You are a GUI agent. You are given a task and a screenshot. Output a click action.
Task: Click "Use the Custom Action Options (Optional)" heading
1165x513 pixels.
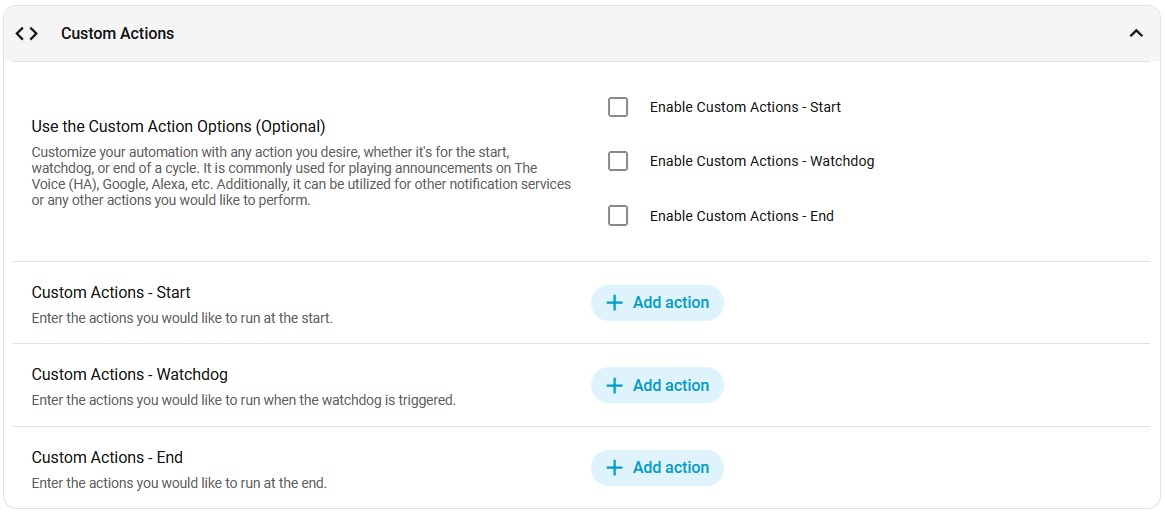178,127
